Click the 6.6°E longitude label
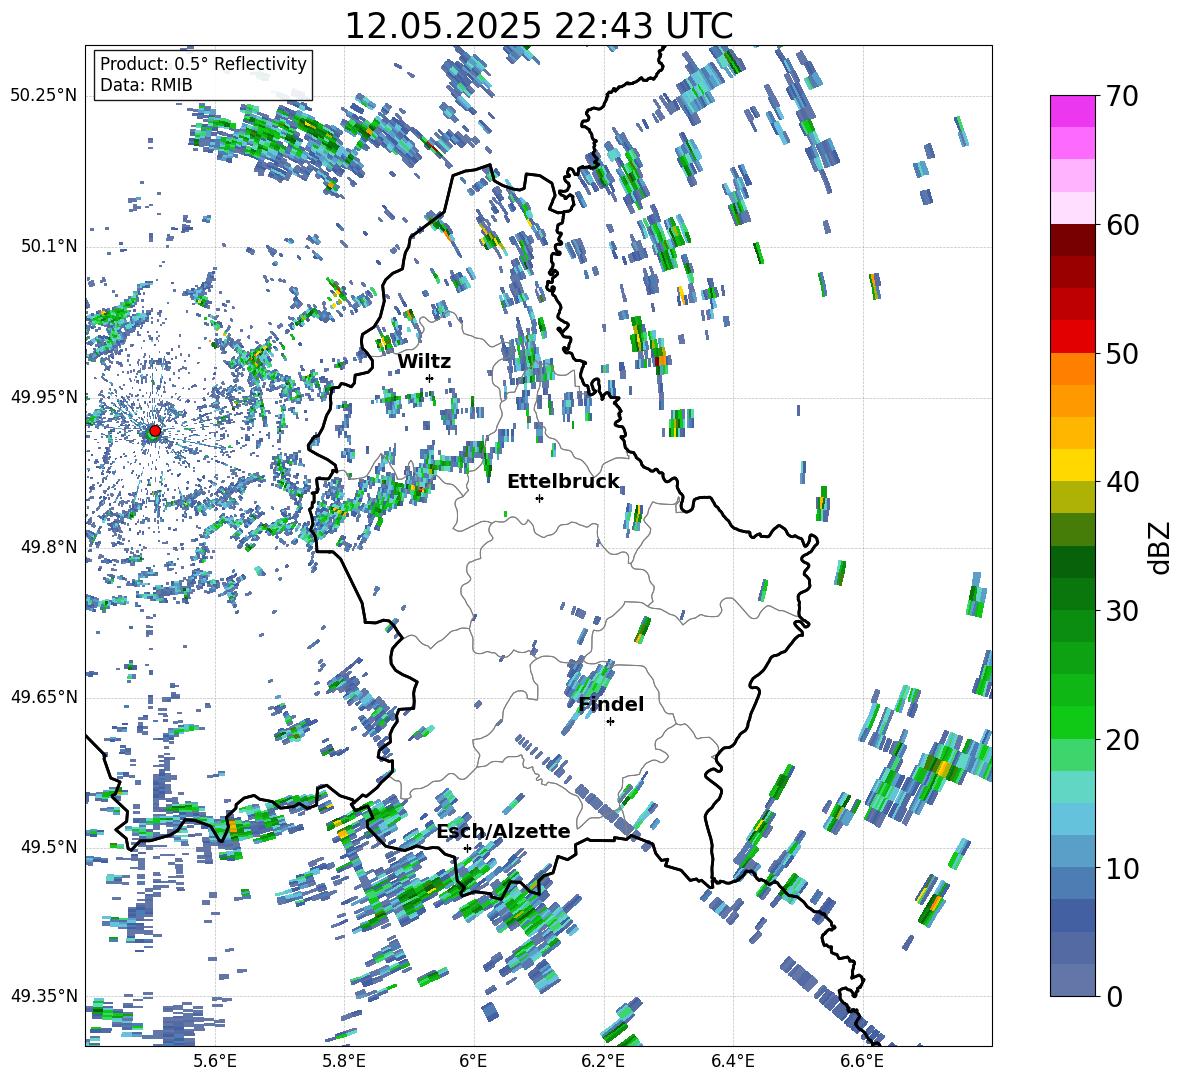 pos(862,1061)
